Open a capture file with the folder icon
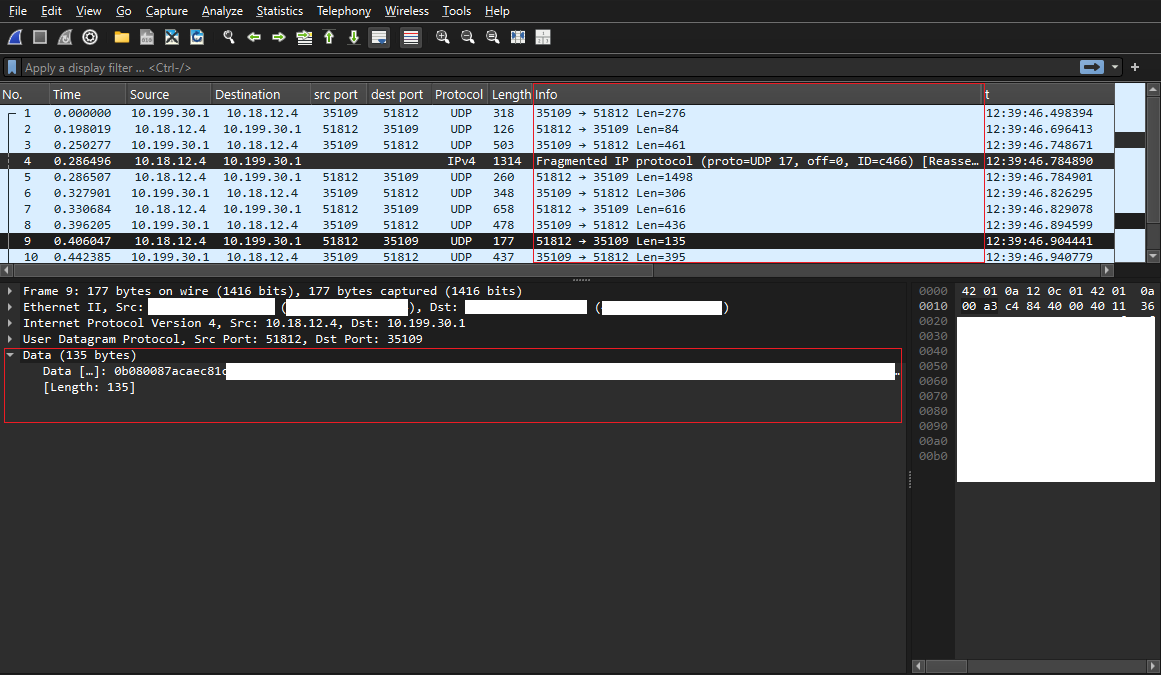 click(122, 37)
